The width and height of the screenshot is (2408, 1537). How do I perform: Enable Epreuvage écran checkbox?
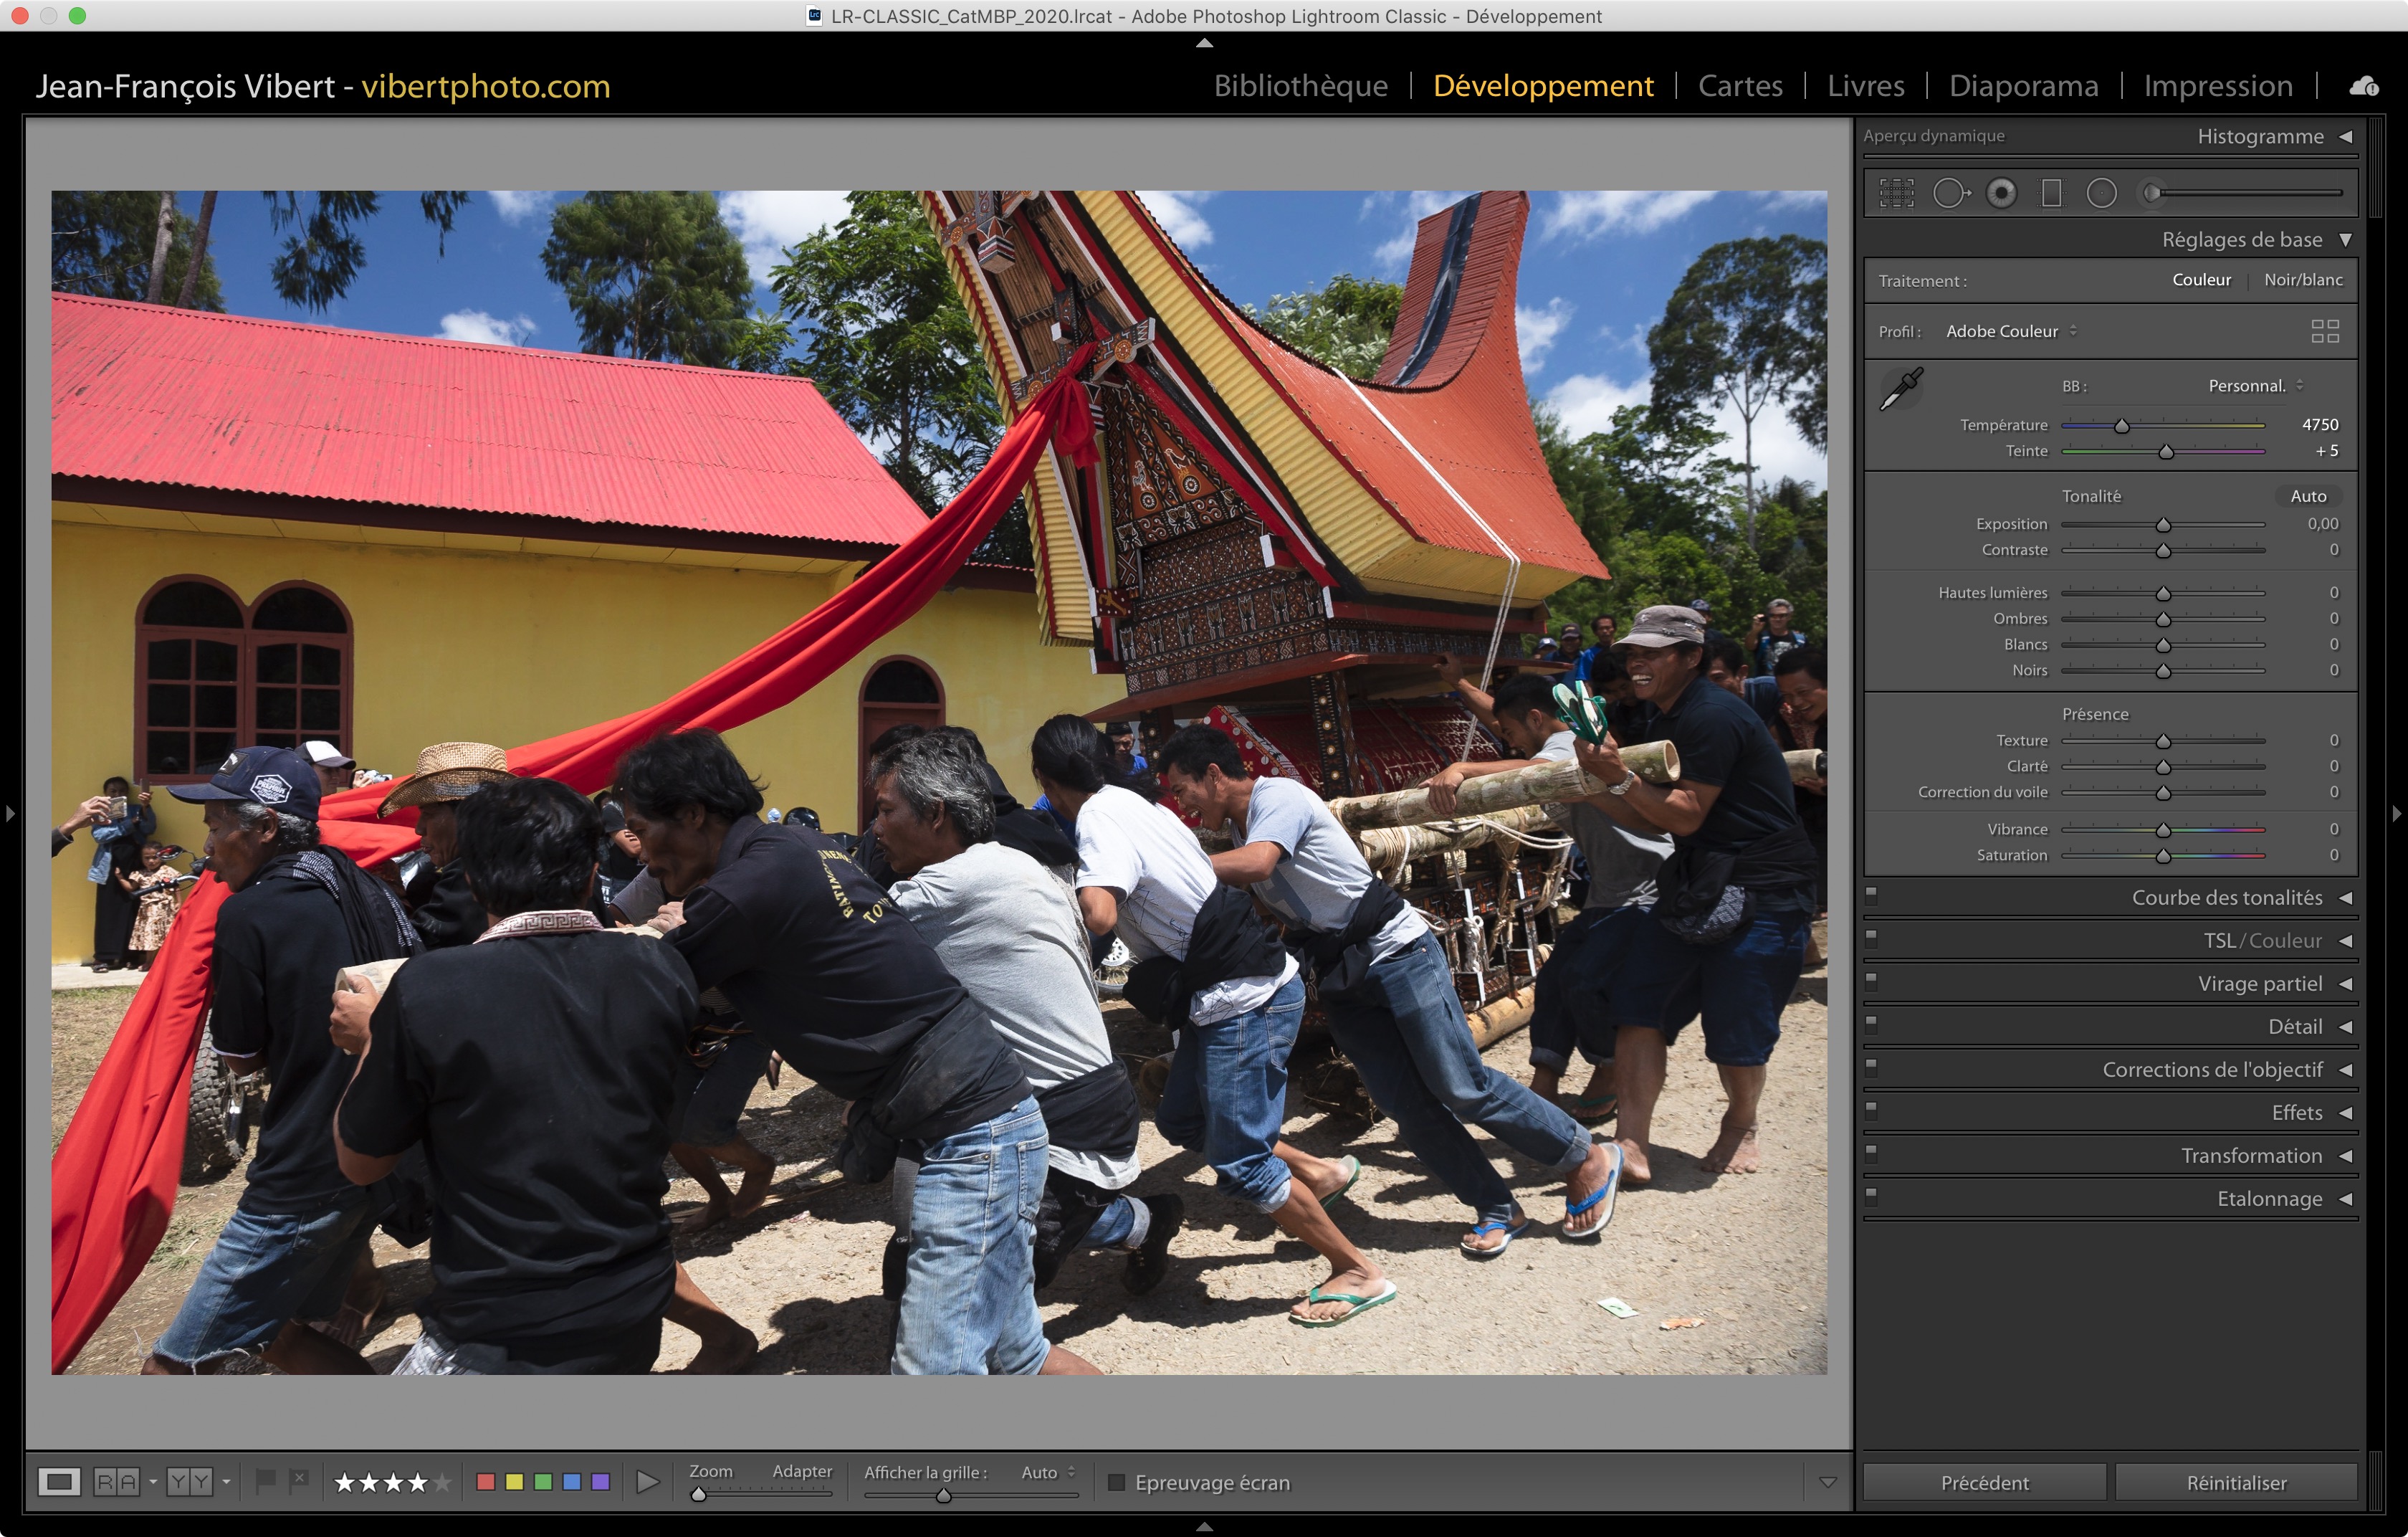coord(1117,1482)
